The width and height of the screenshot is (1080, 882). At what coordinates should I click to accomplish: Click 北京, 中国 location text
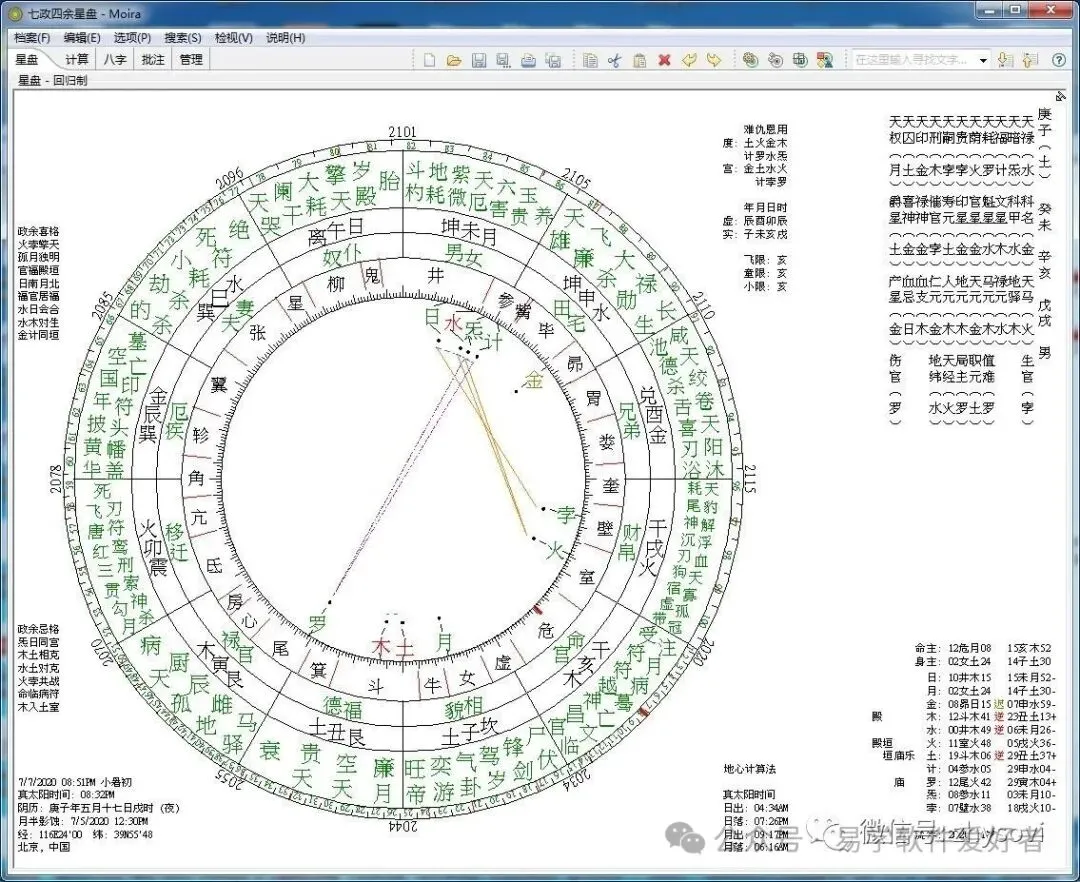pyautogui.click(x=43, y=847)
